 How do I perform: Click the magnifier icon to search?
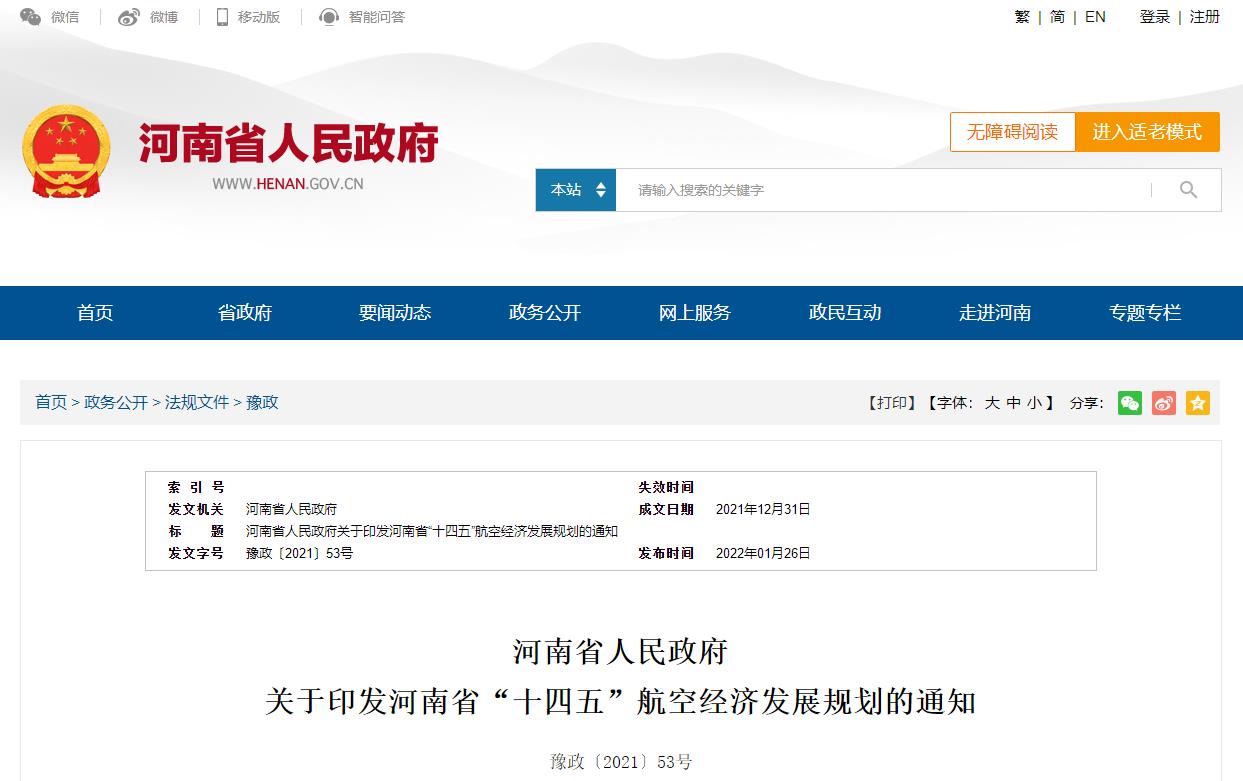pos(1188,189)
